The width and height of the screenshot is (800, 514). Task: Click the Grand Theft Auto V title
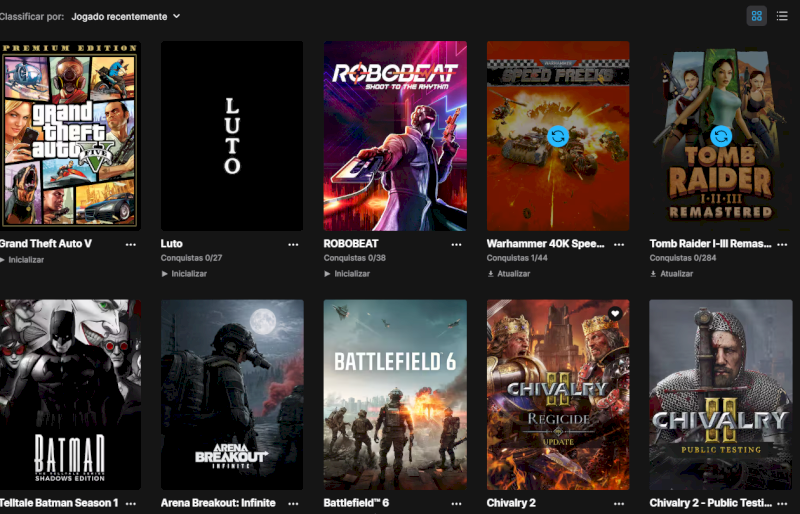(x=46, y=243)
